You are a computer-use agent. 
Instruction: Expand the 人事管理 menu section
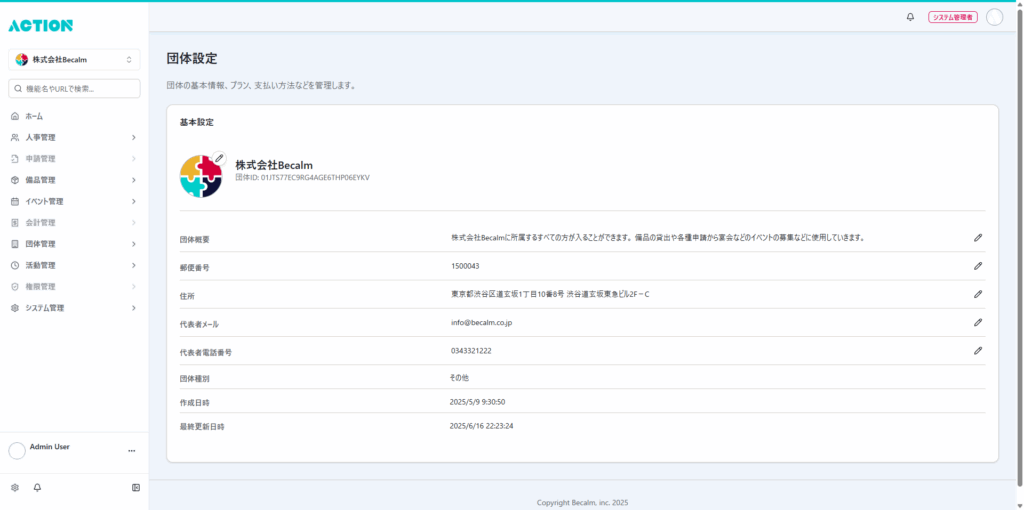tap(74, 138)
